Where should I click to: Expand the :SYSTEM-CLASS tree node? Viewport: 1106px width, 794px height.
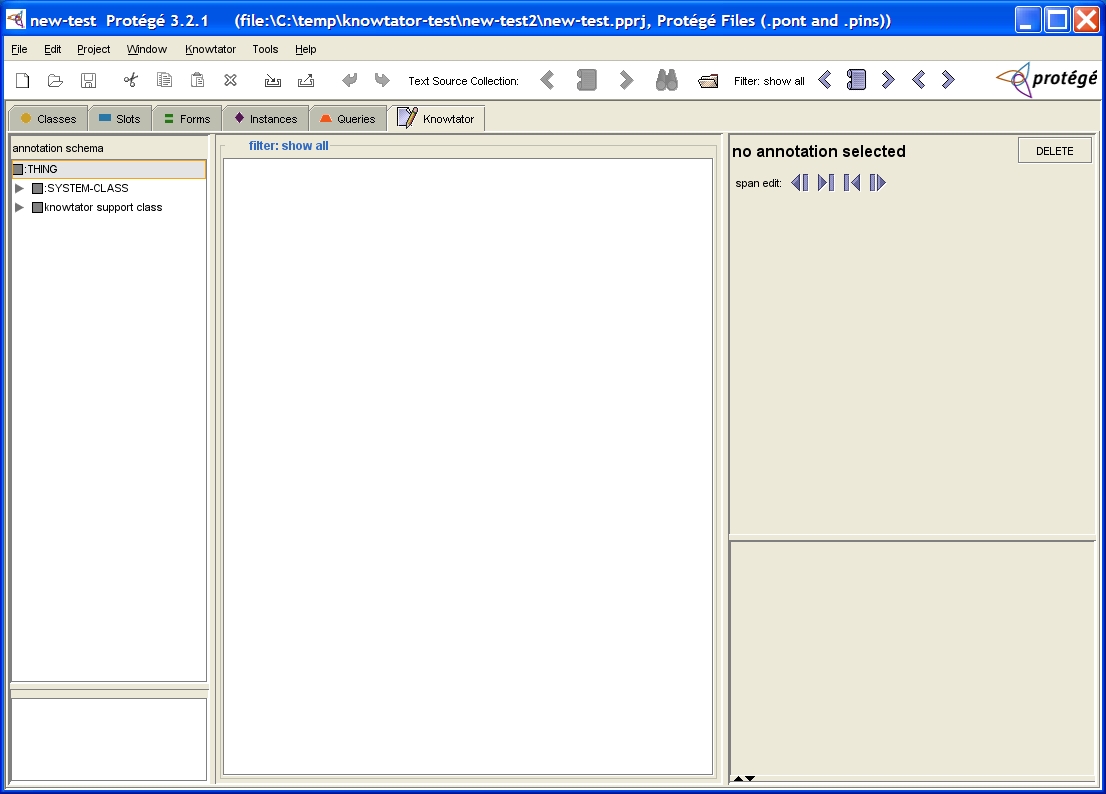(x=19, y=188)
